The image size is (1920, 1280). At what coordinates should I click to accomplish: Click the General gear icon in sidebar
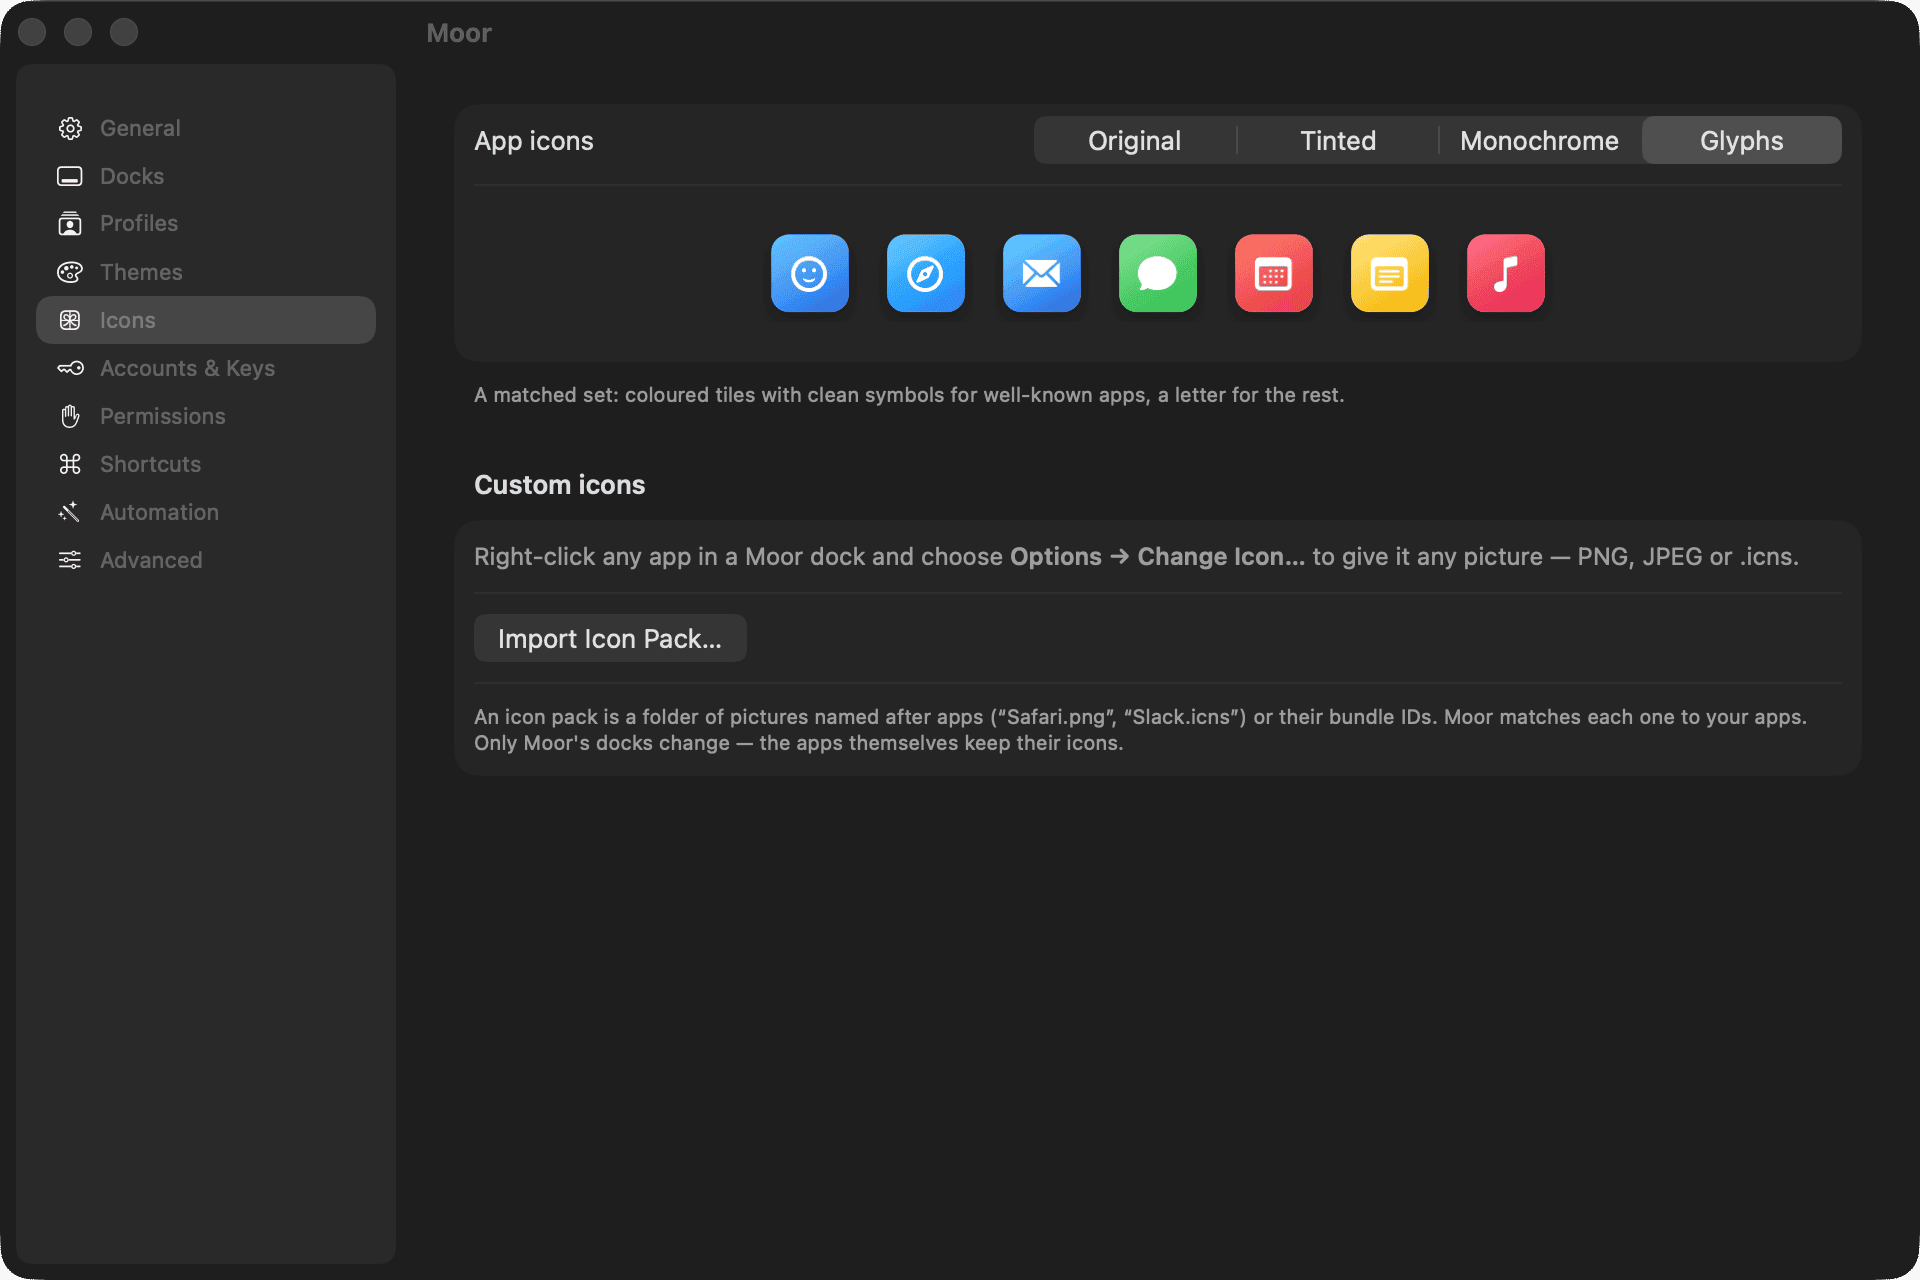70,128
